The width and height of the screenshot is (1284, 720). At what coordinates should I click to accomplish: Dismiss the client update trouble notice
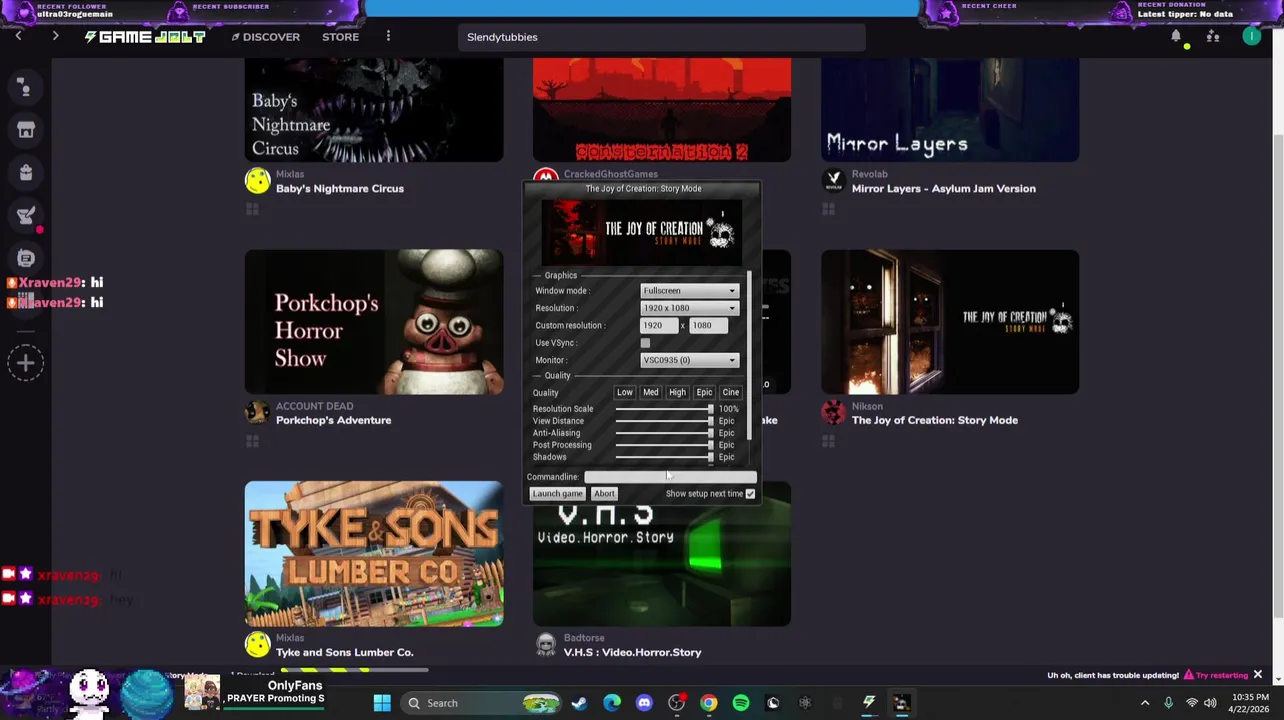[x=1257, y=675]
